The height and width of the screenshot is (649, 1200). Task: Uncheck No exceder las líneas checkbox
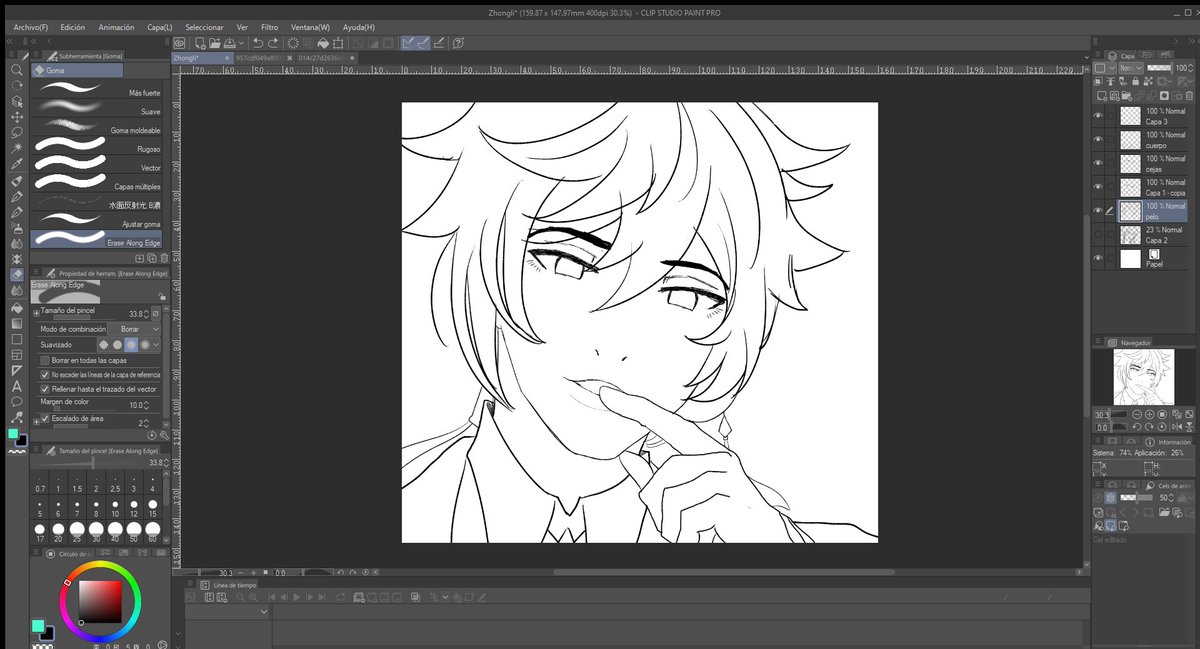45,375
